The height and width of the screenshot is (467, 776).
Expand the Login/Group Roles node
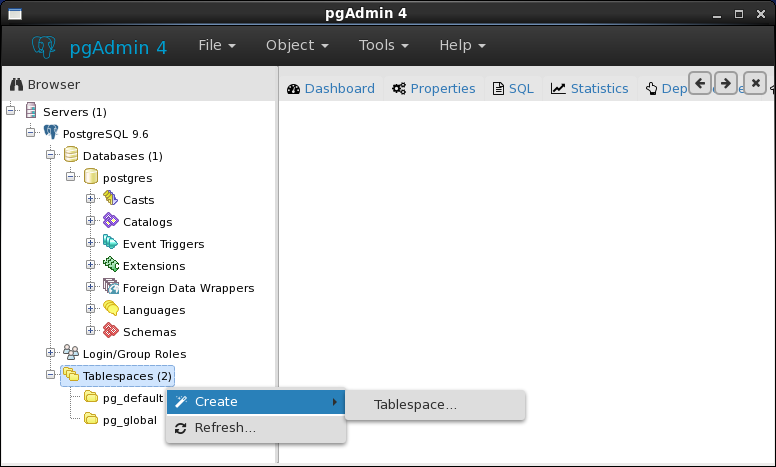50,352
